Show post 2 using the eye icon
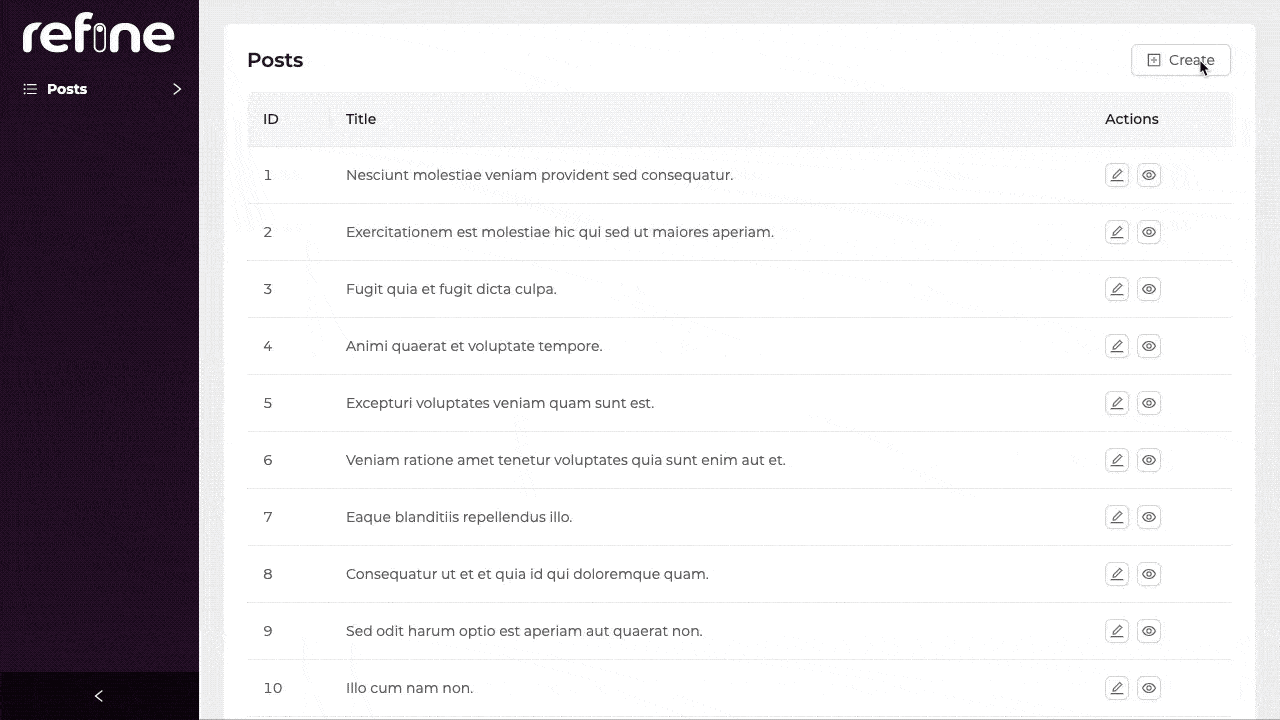 1149,232
